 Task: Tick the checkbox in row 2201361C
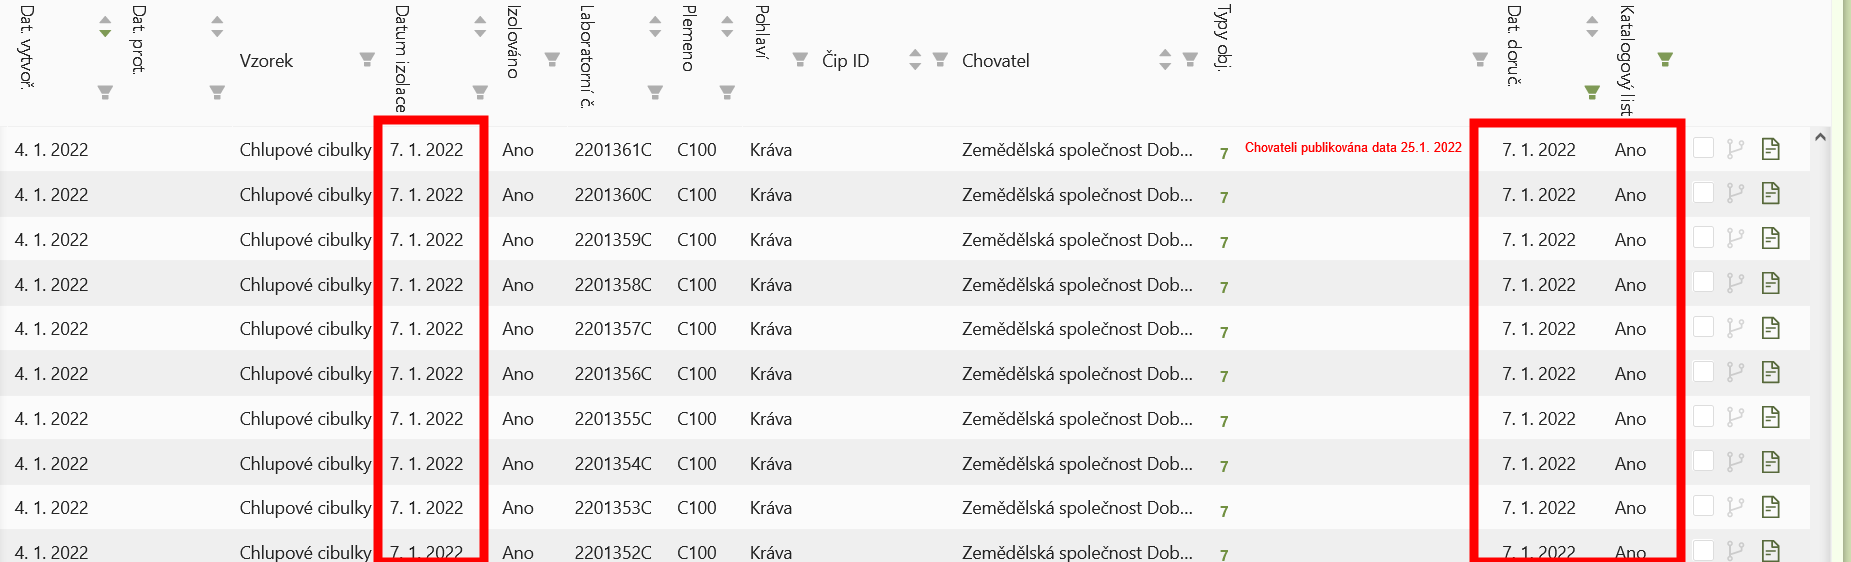click(1704, 148)
